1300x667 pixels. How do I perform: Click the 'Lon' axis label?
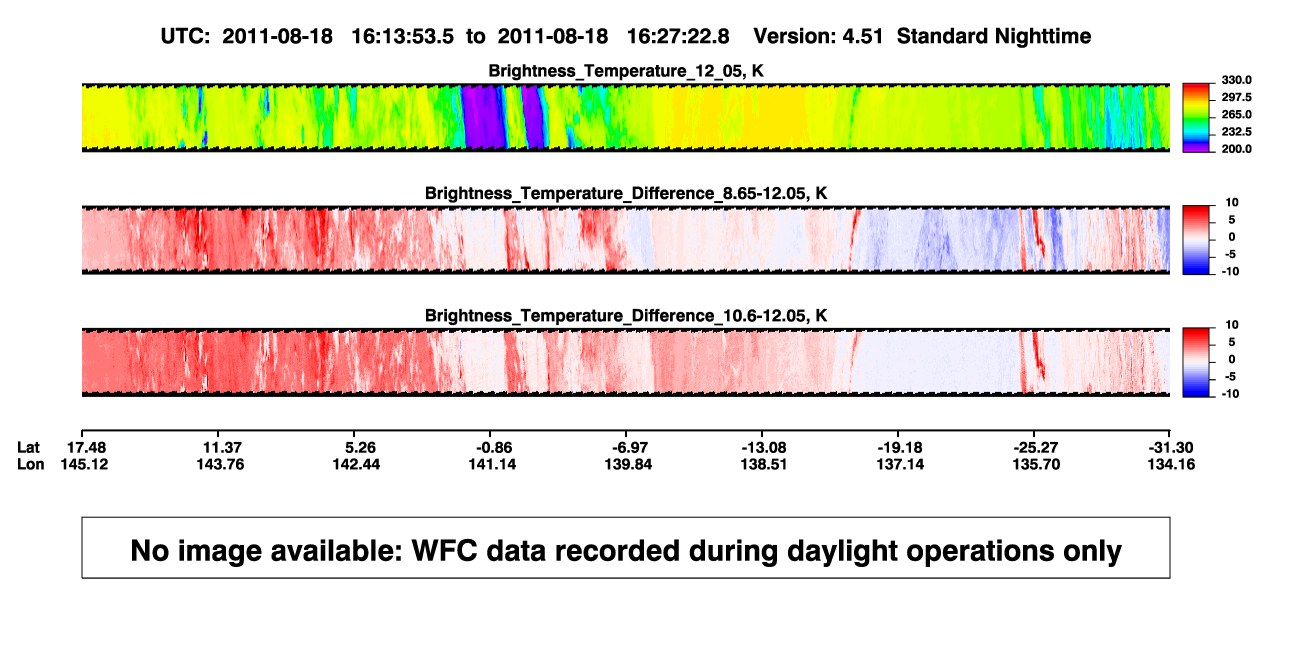pos(30,464)
